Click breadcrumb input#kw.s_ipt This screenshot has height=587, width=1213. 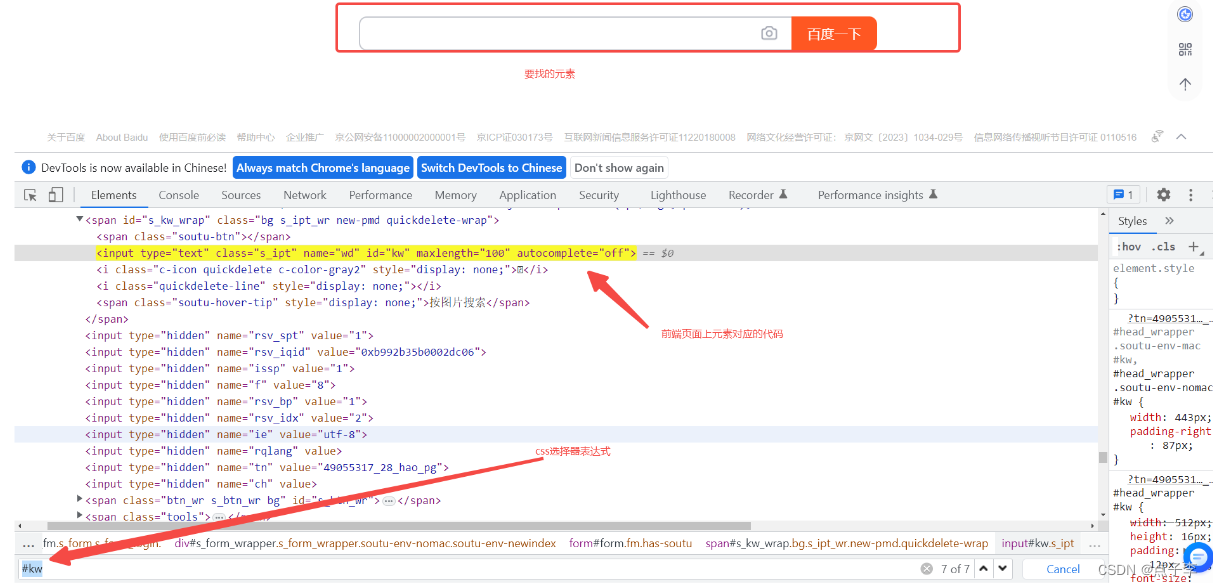1038,543
